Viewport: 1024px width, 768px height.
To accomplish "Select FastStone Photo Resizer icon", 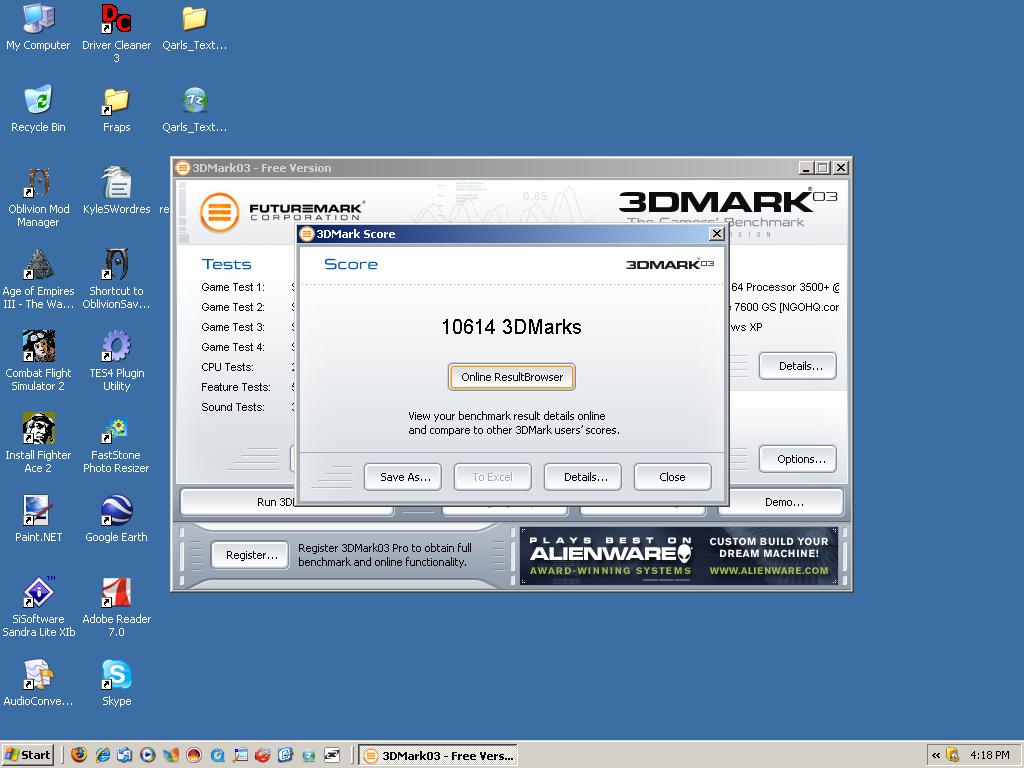I will coord(116,442).
